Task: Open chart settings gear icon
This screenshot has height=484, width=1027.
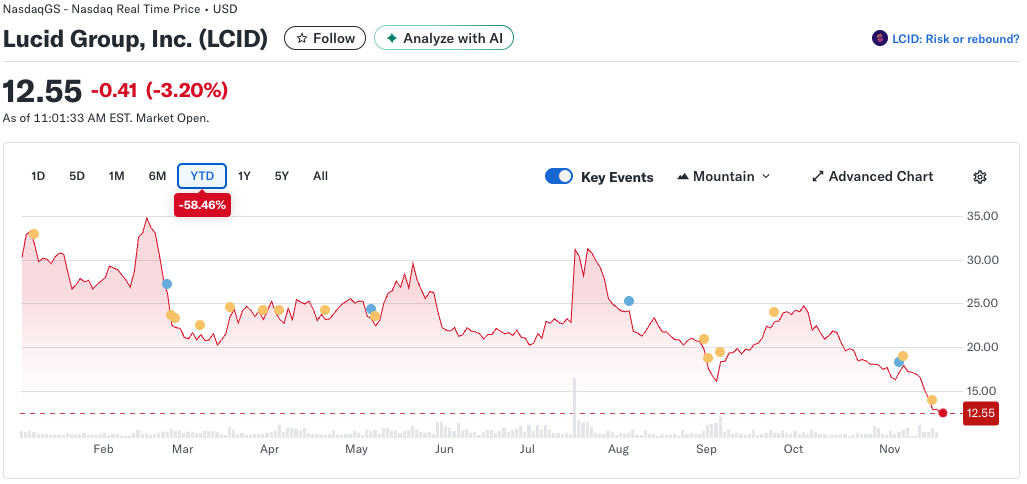Action: click(x=979, y=177)
